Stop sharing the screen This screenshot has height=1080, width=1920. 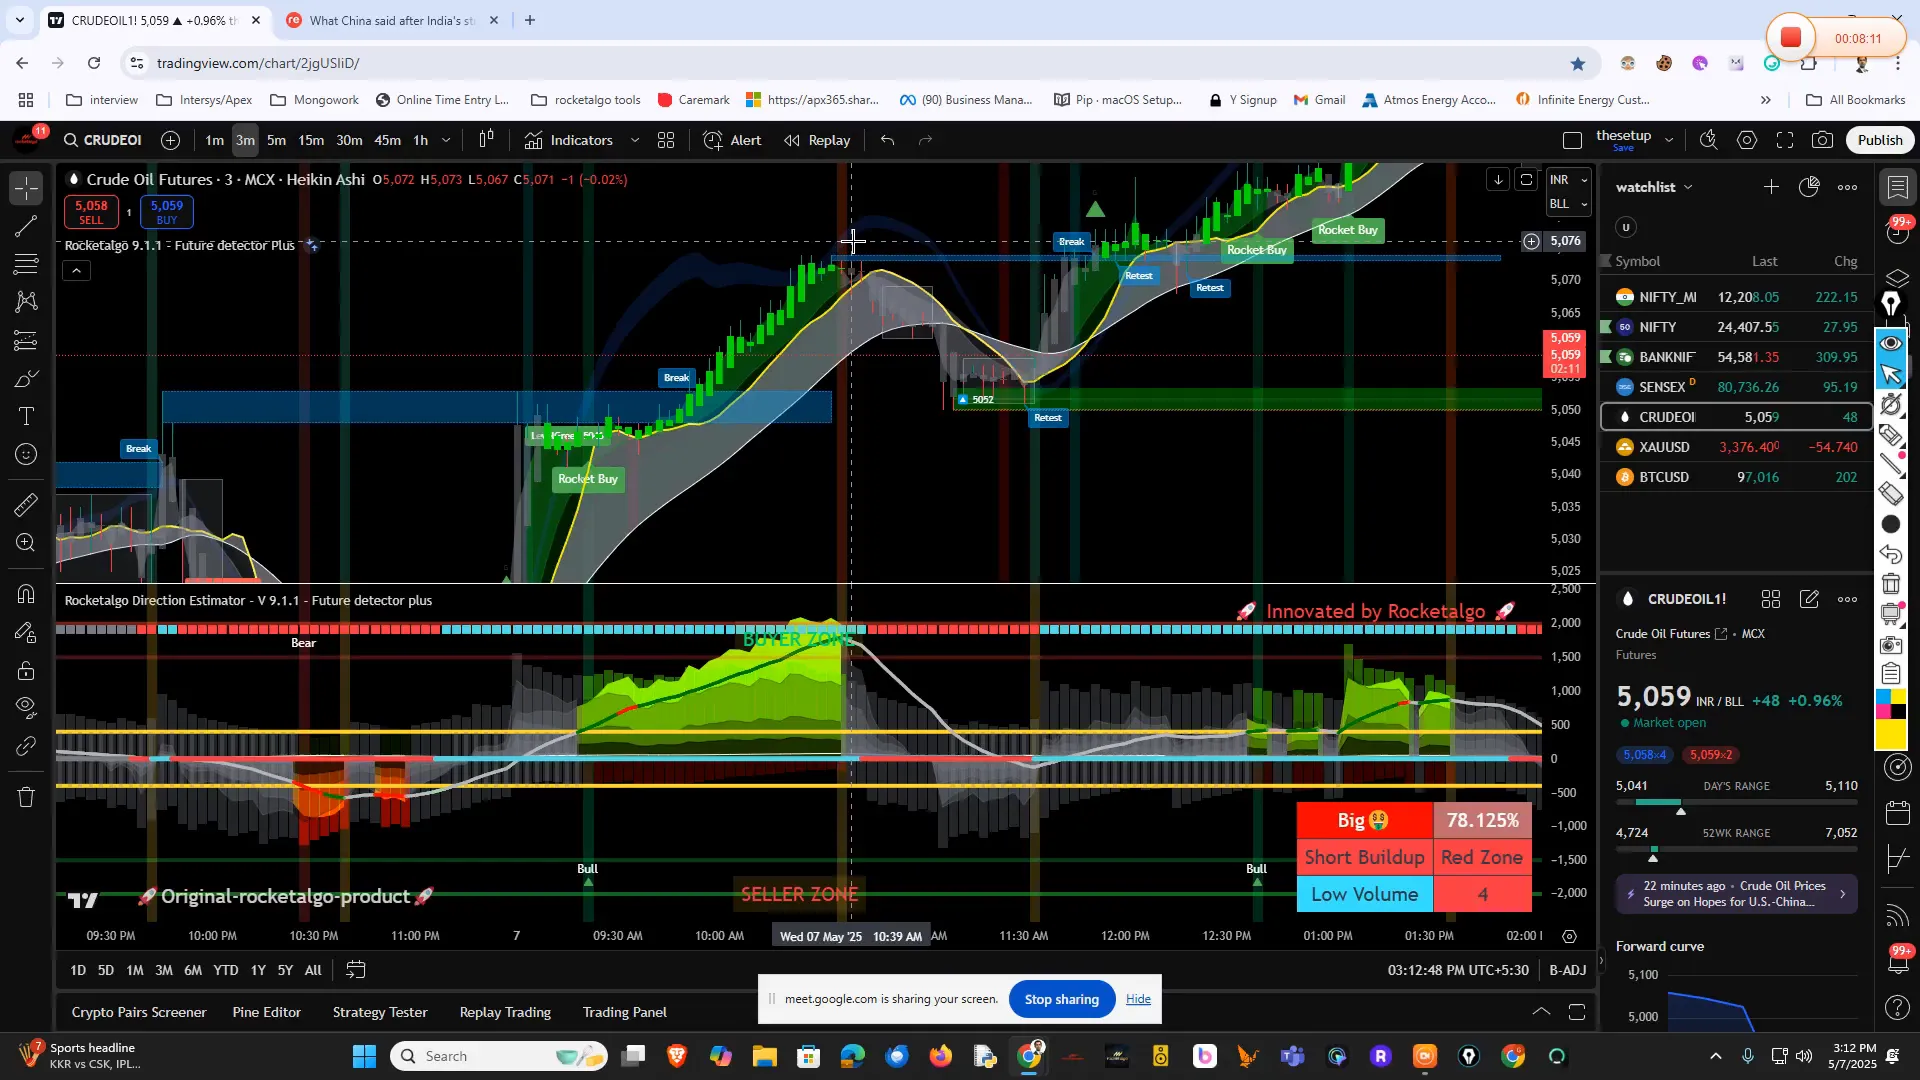(x=1061, y=999)
